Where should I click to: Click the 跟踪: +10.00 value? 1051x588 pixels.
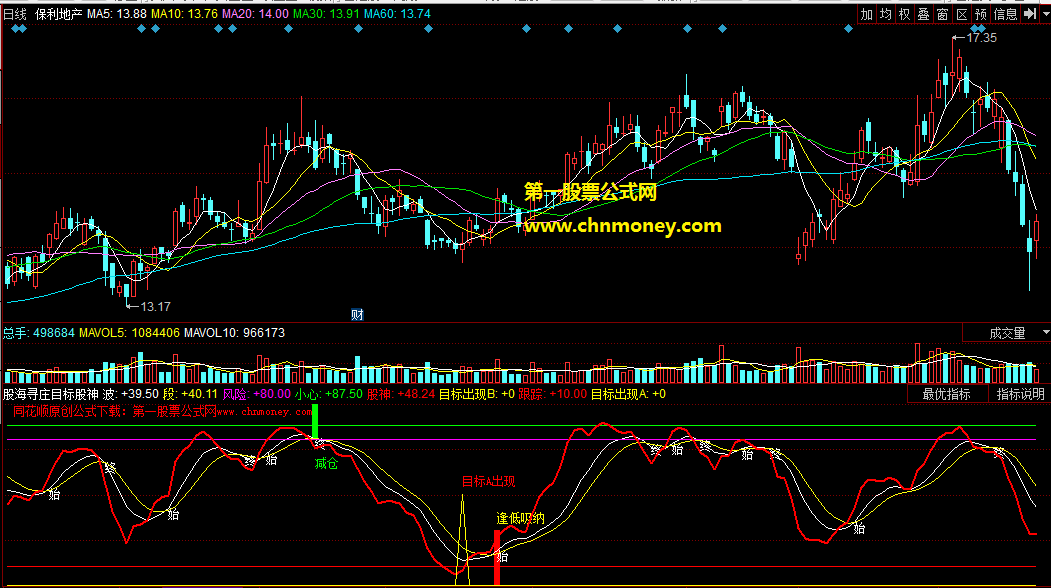click(x=553, y=394)
